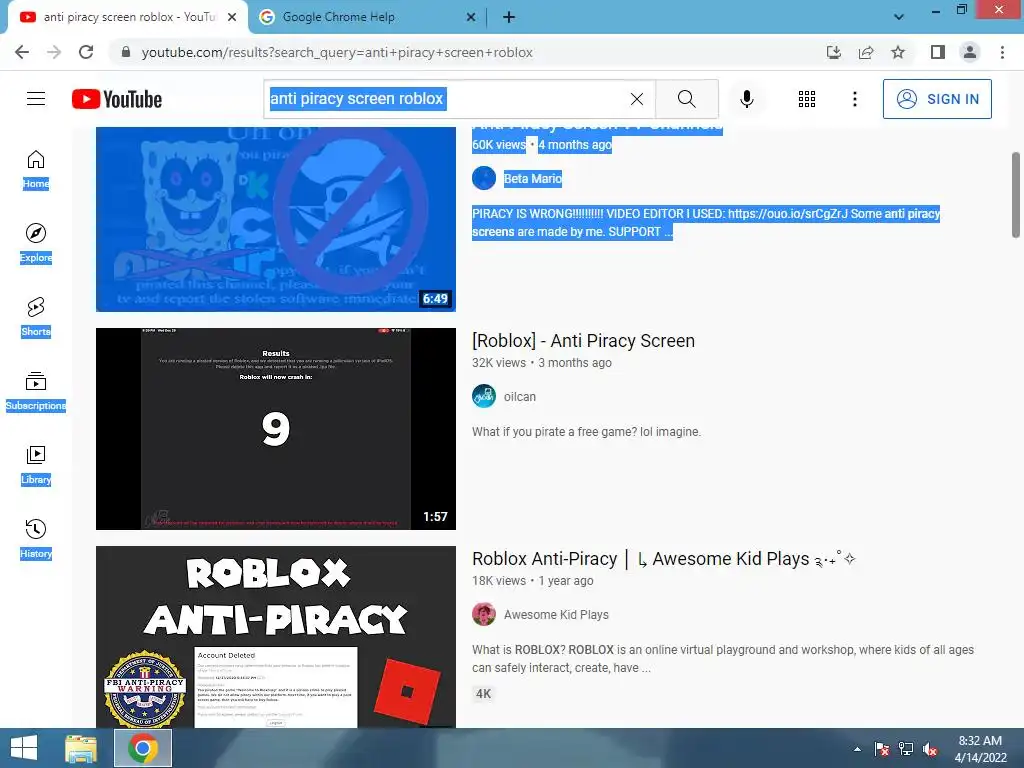Go back in Chrome
1024x768 pixels.
tap(22, 52)
